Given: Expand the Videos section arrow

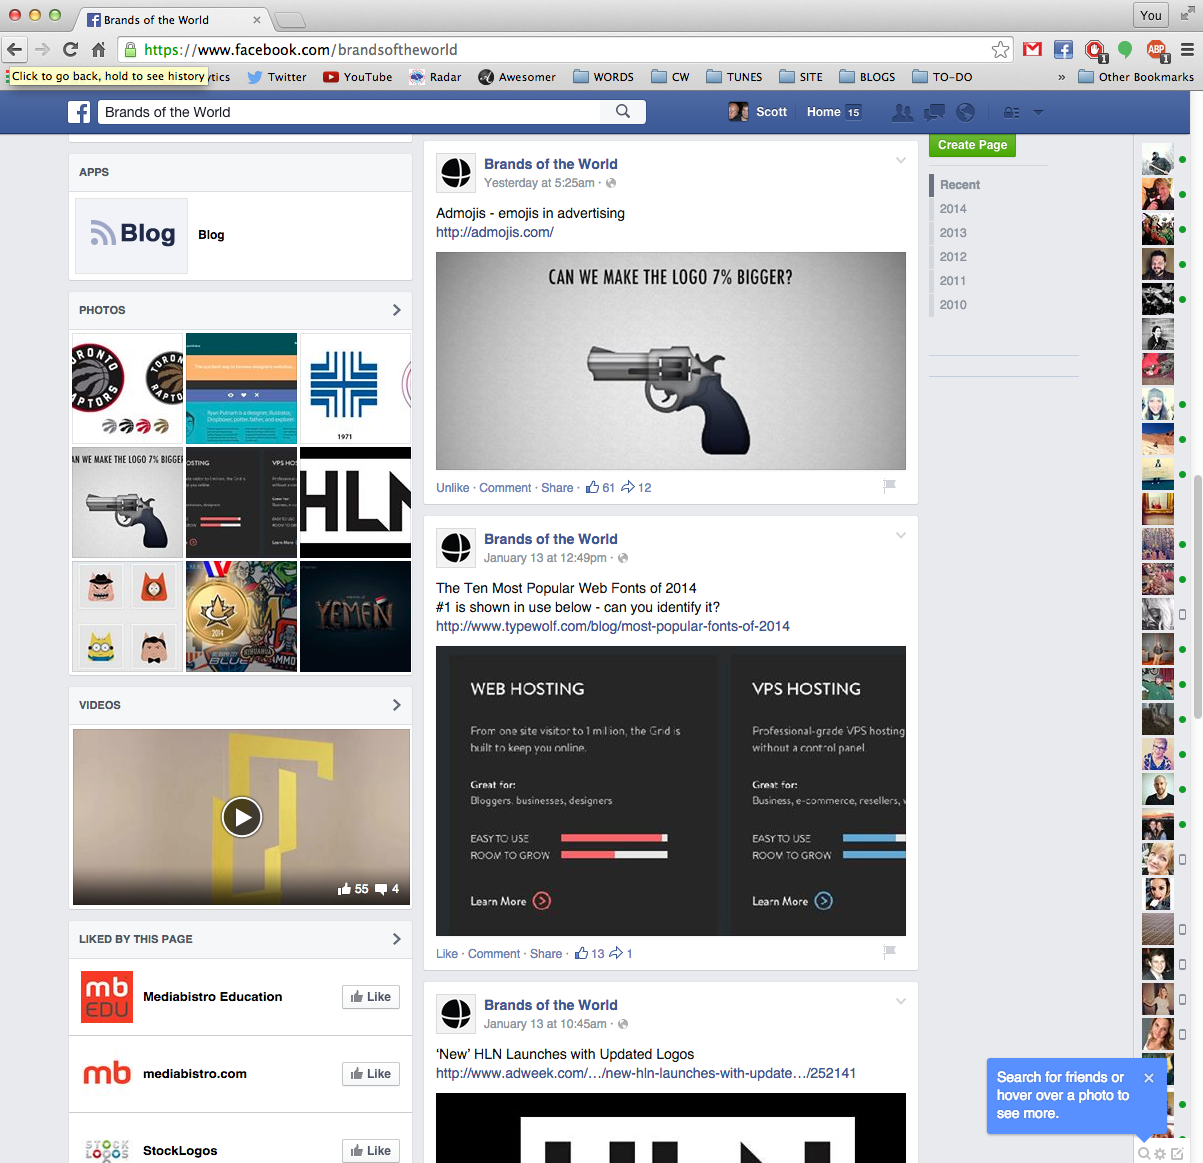Looking at the screenshot, I should 397,705.
